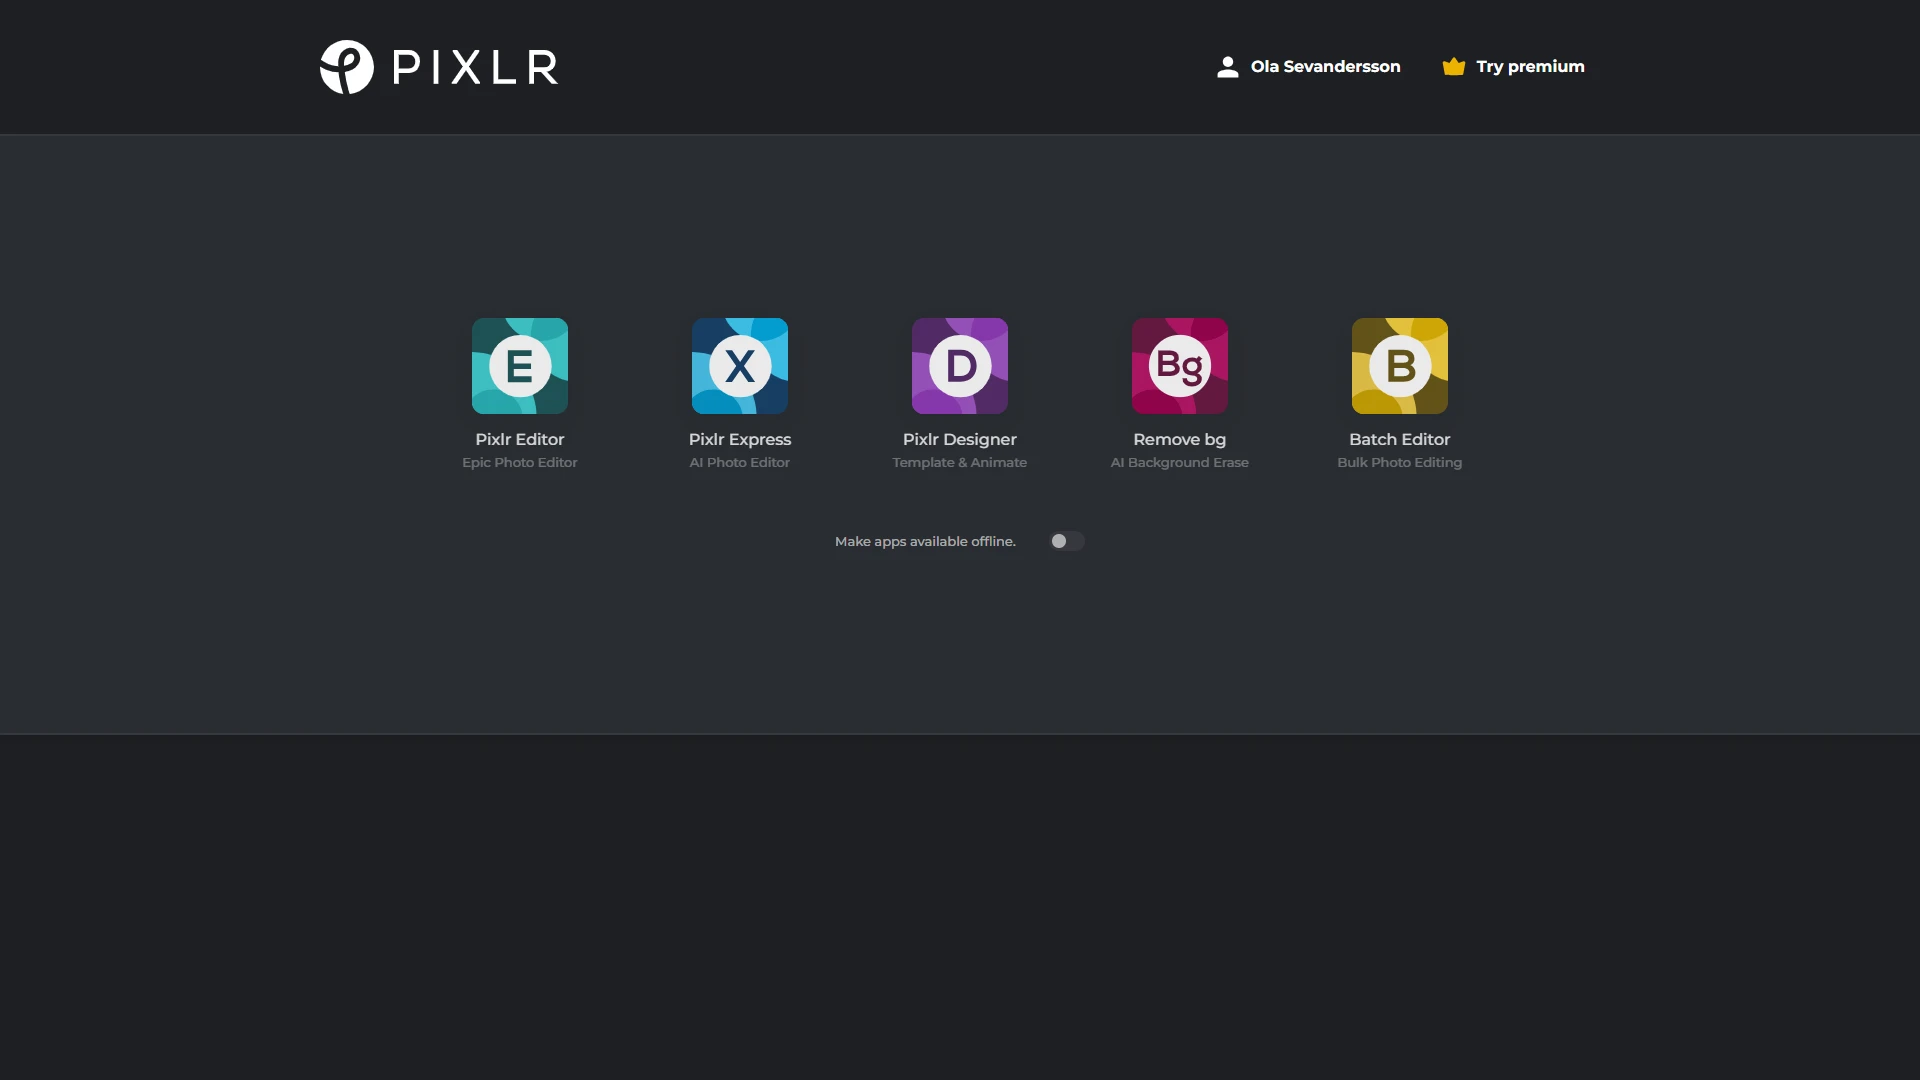The height and width of the screenshot is (1080, 1920).
Task: Click the user profile avatar icon
Action: (x=1227, y=67)
